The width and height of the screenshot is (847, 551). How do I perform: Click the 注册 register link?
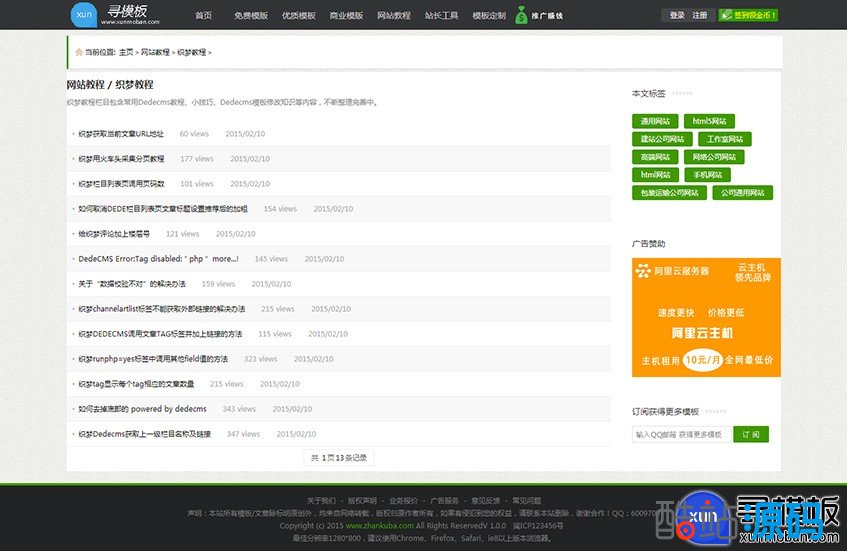tap(700, 16)
